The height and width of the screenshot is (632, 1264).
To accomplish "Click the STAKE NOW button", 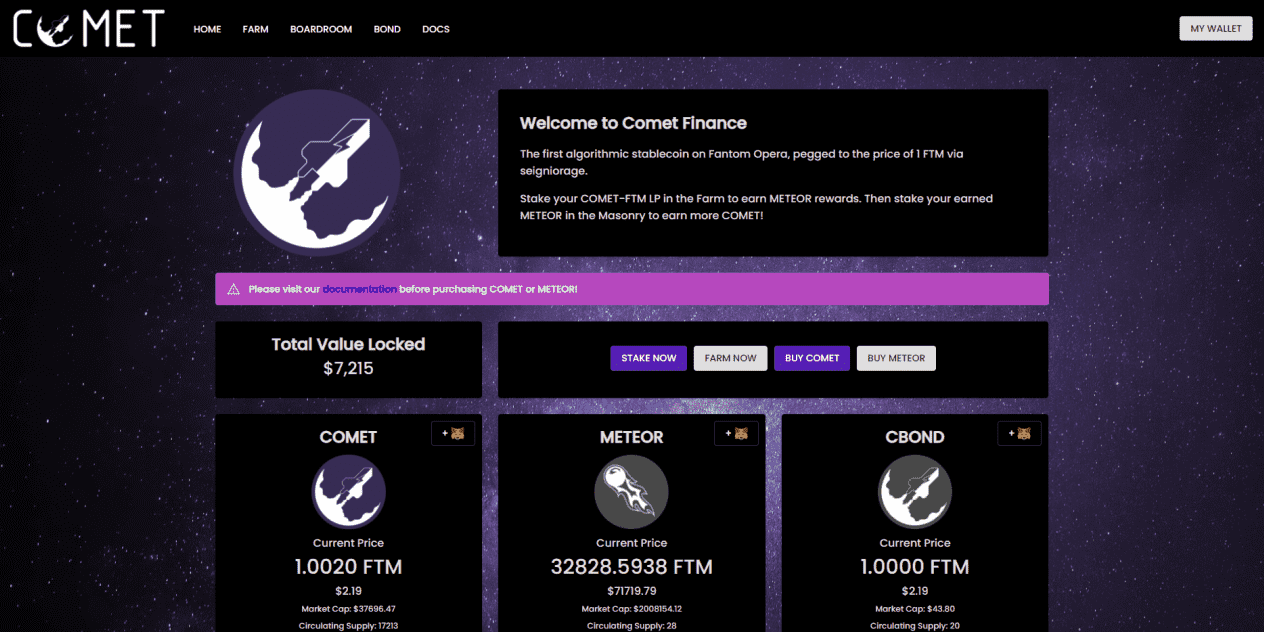I will 649,358.
